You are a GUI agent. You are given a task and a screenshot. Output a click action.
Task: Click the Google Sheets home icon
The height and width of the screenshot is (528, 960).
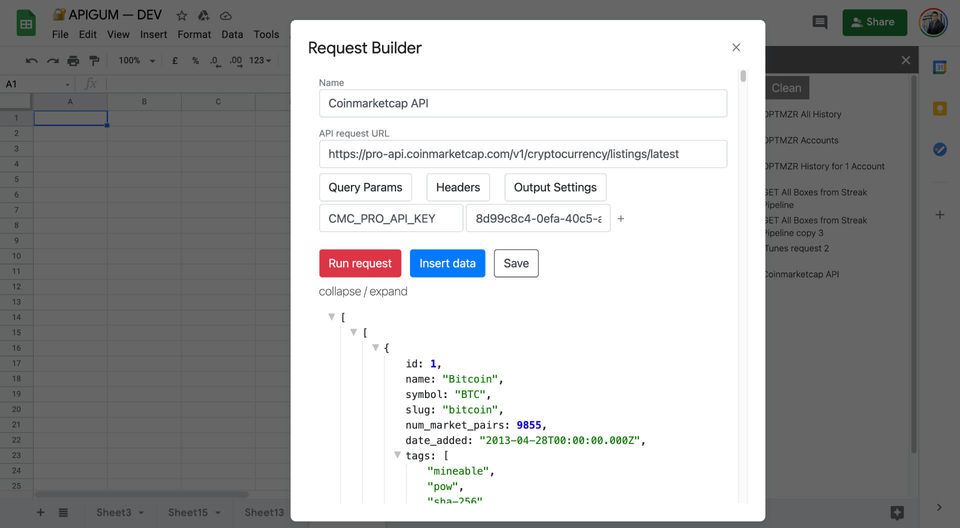click(26, 24)
